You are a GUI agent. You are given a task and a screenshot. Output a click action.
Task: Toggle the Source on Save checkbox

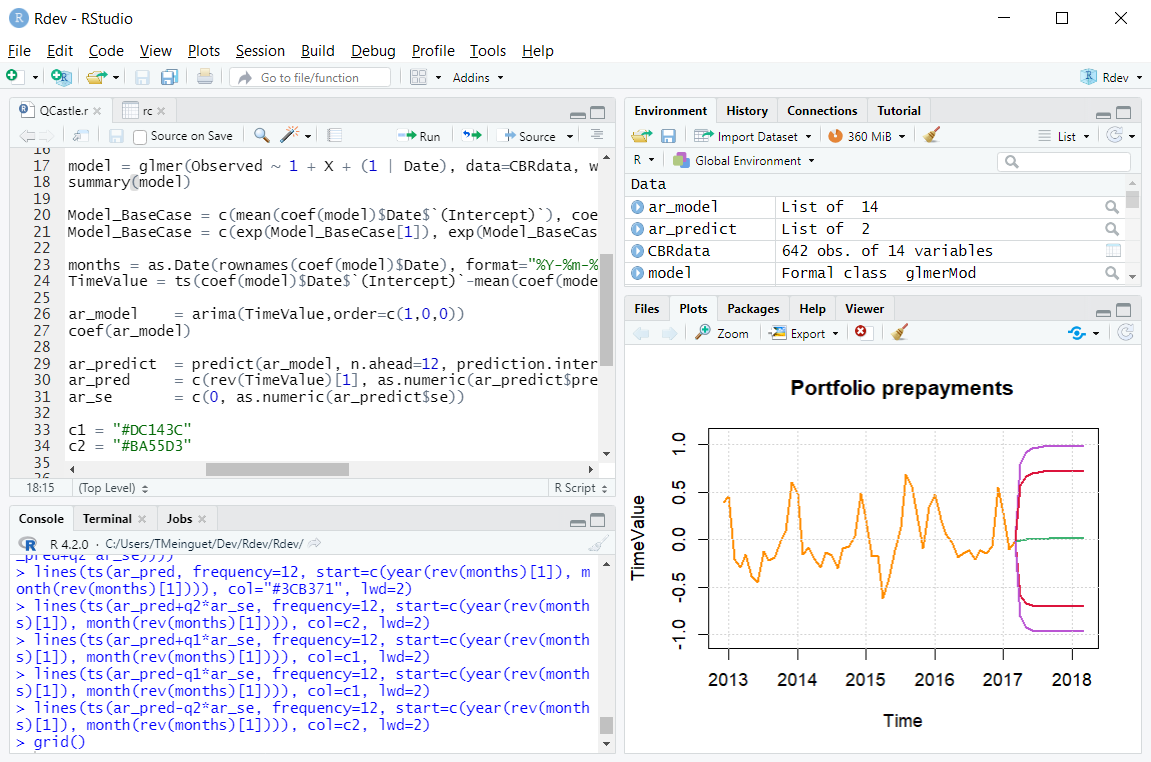tap(140, 137)
